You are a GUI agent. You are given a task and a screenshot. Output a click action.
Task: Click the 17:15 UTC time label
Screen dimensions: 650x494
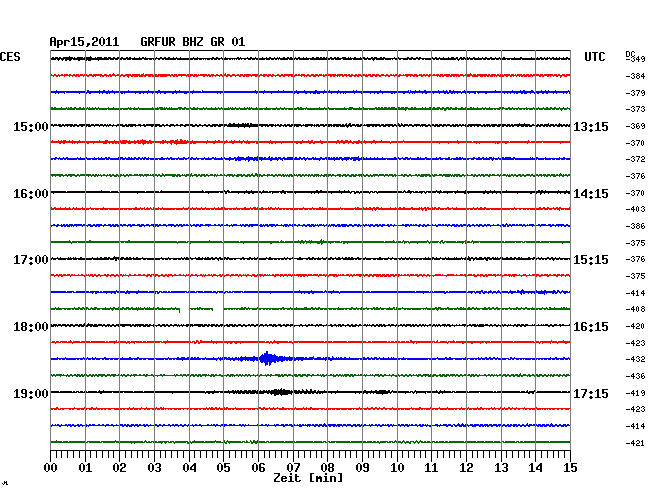pyautogui.click(x=591, y=393)
